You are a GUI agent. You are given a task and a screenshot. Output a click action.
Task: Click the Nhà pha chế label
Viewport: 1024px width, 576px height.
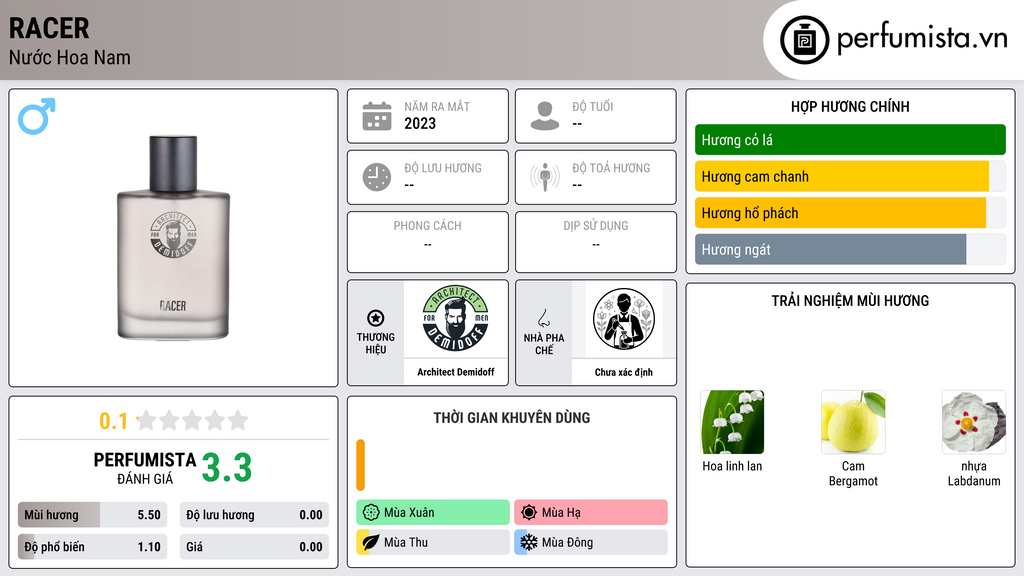tap(543, 344)
